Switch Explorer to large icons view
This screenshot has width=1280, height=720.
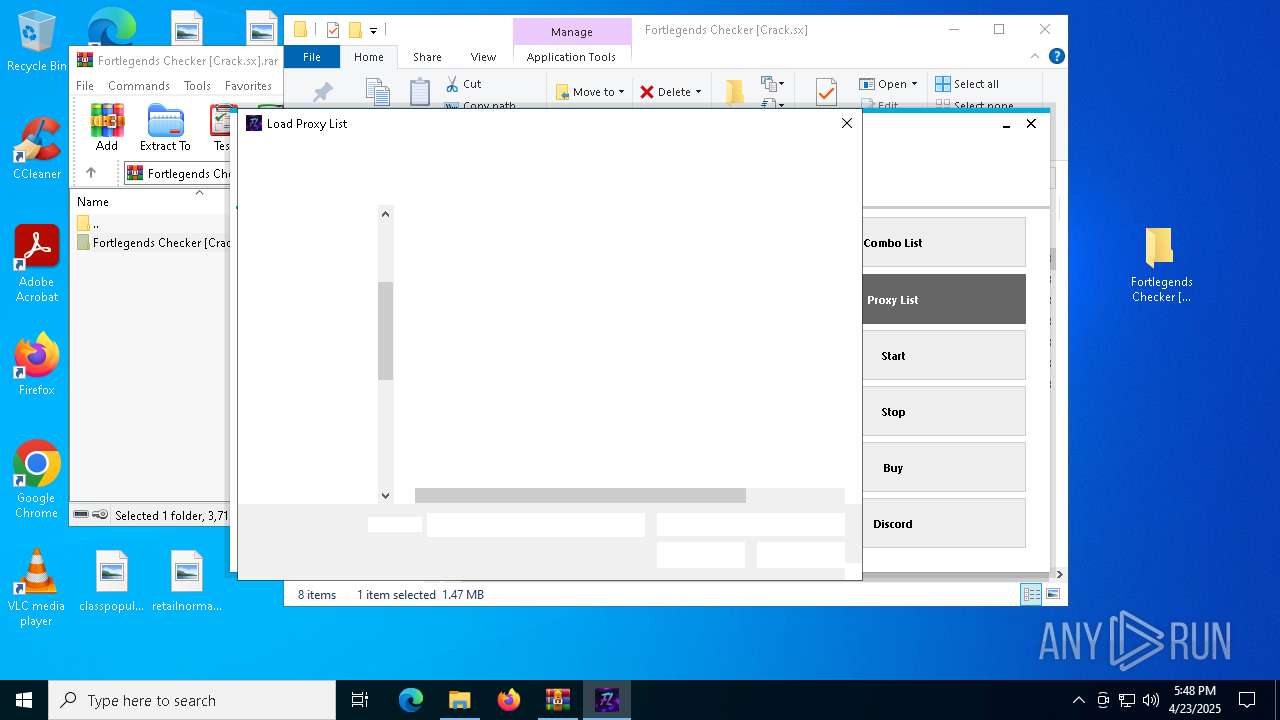pyautogui.click(x=1053, y=594)
